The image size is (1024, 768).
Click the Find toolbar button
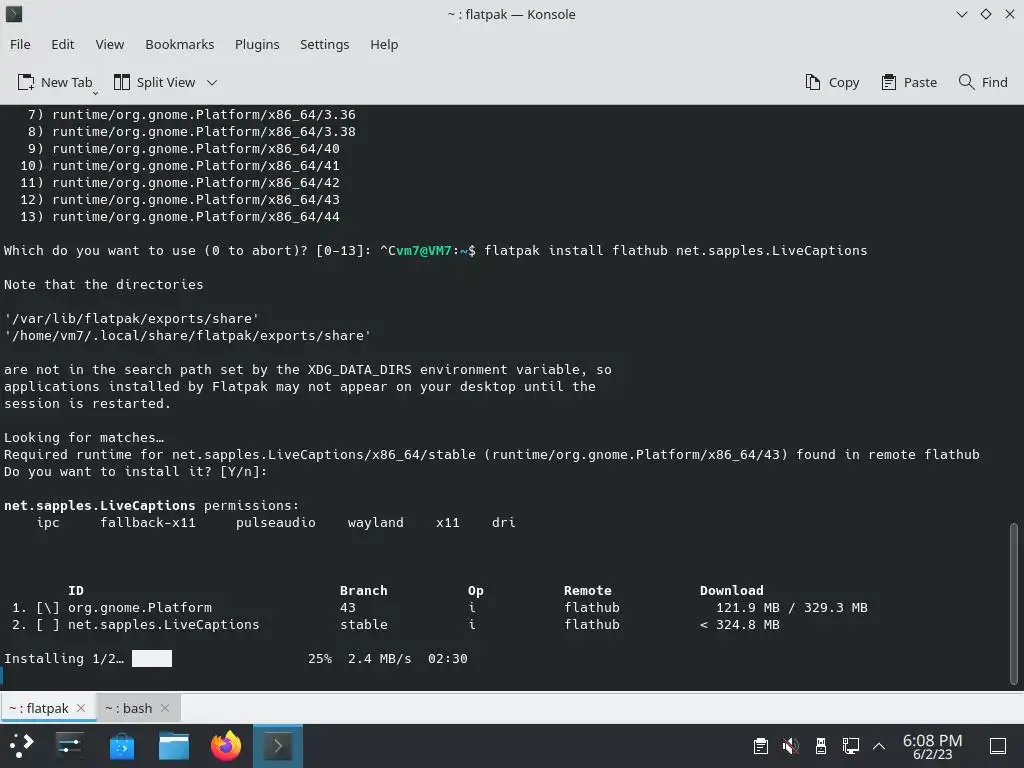coord(983,82)
